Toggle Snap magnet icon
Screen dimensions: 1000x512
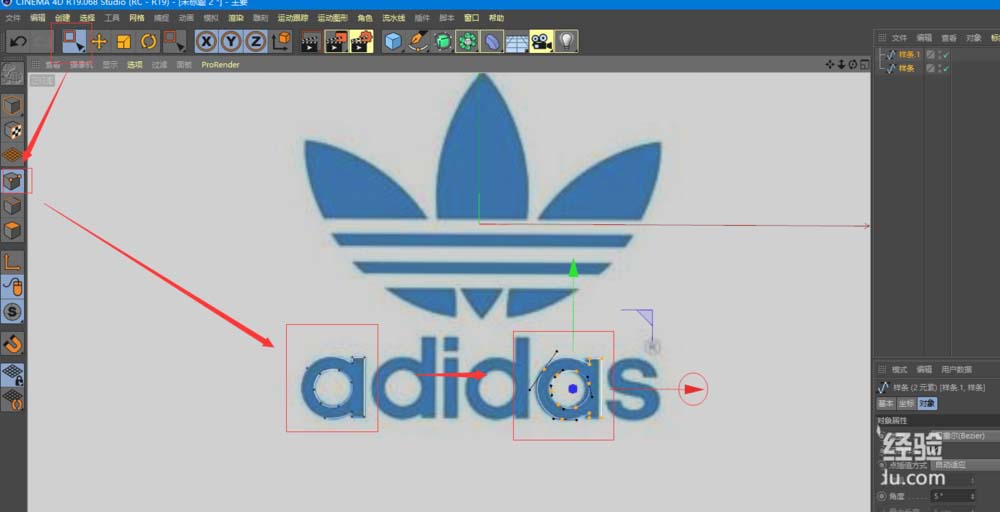click(x=13, y=344)
